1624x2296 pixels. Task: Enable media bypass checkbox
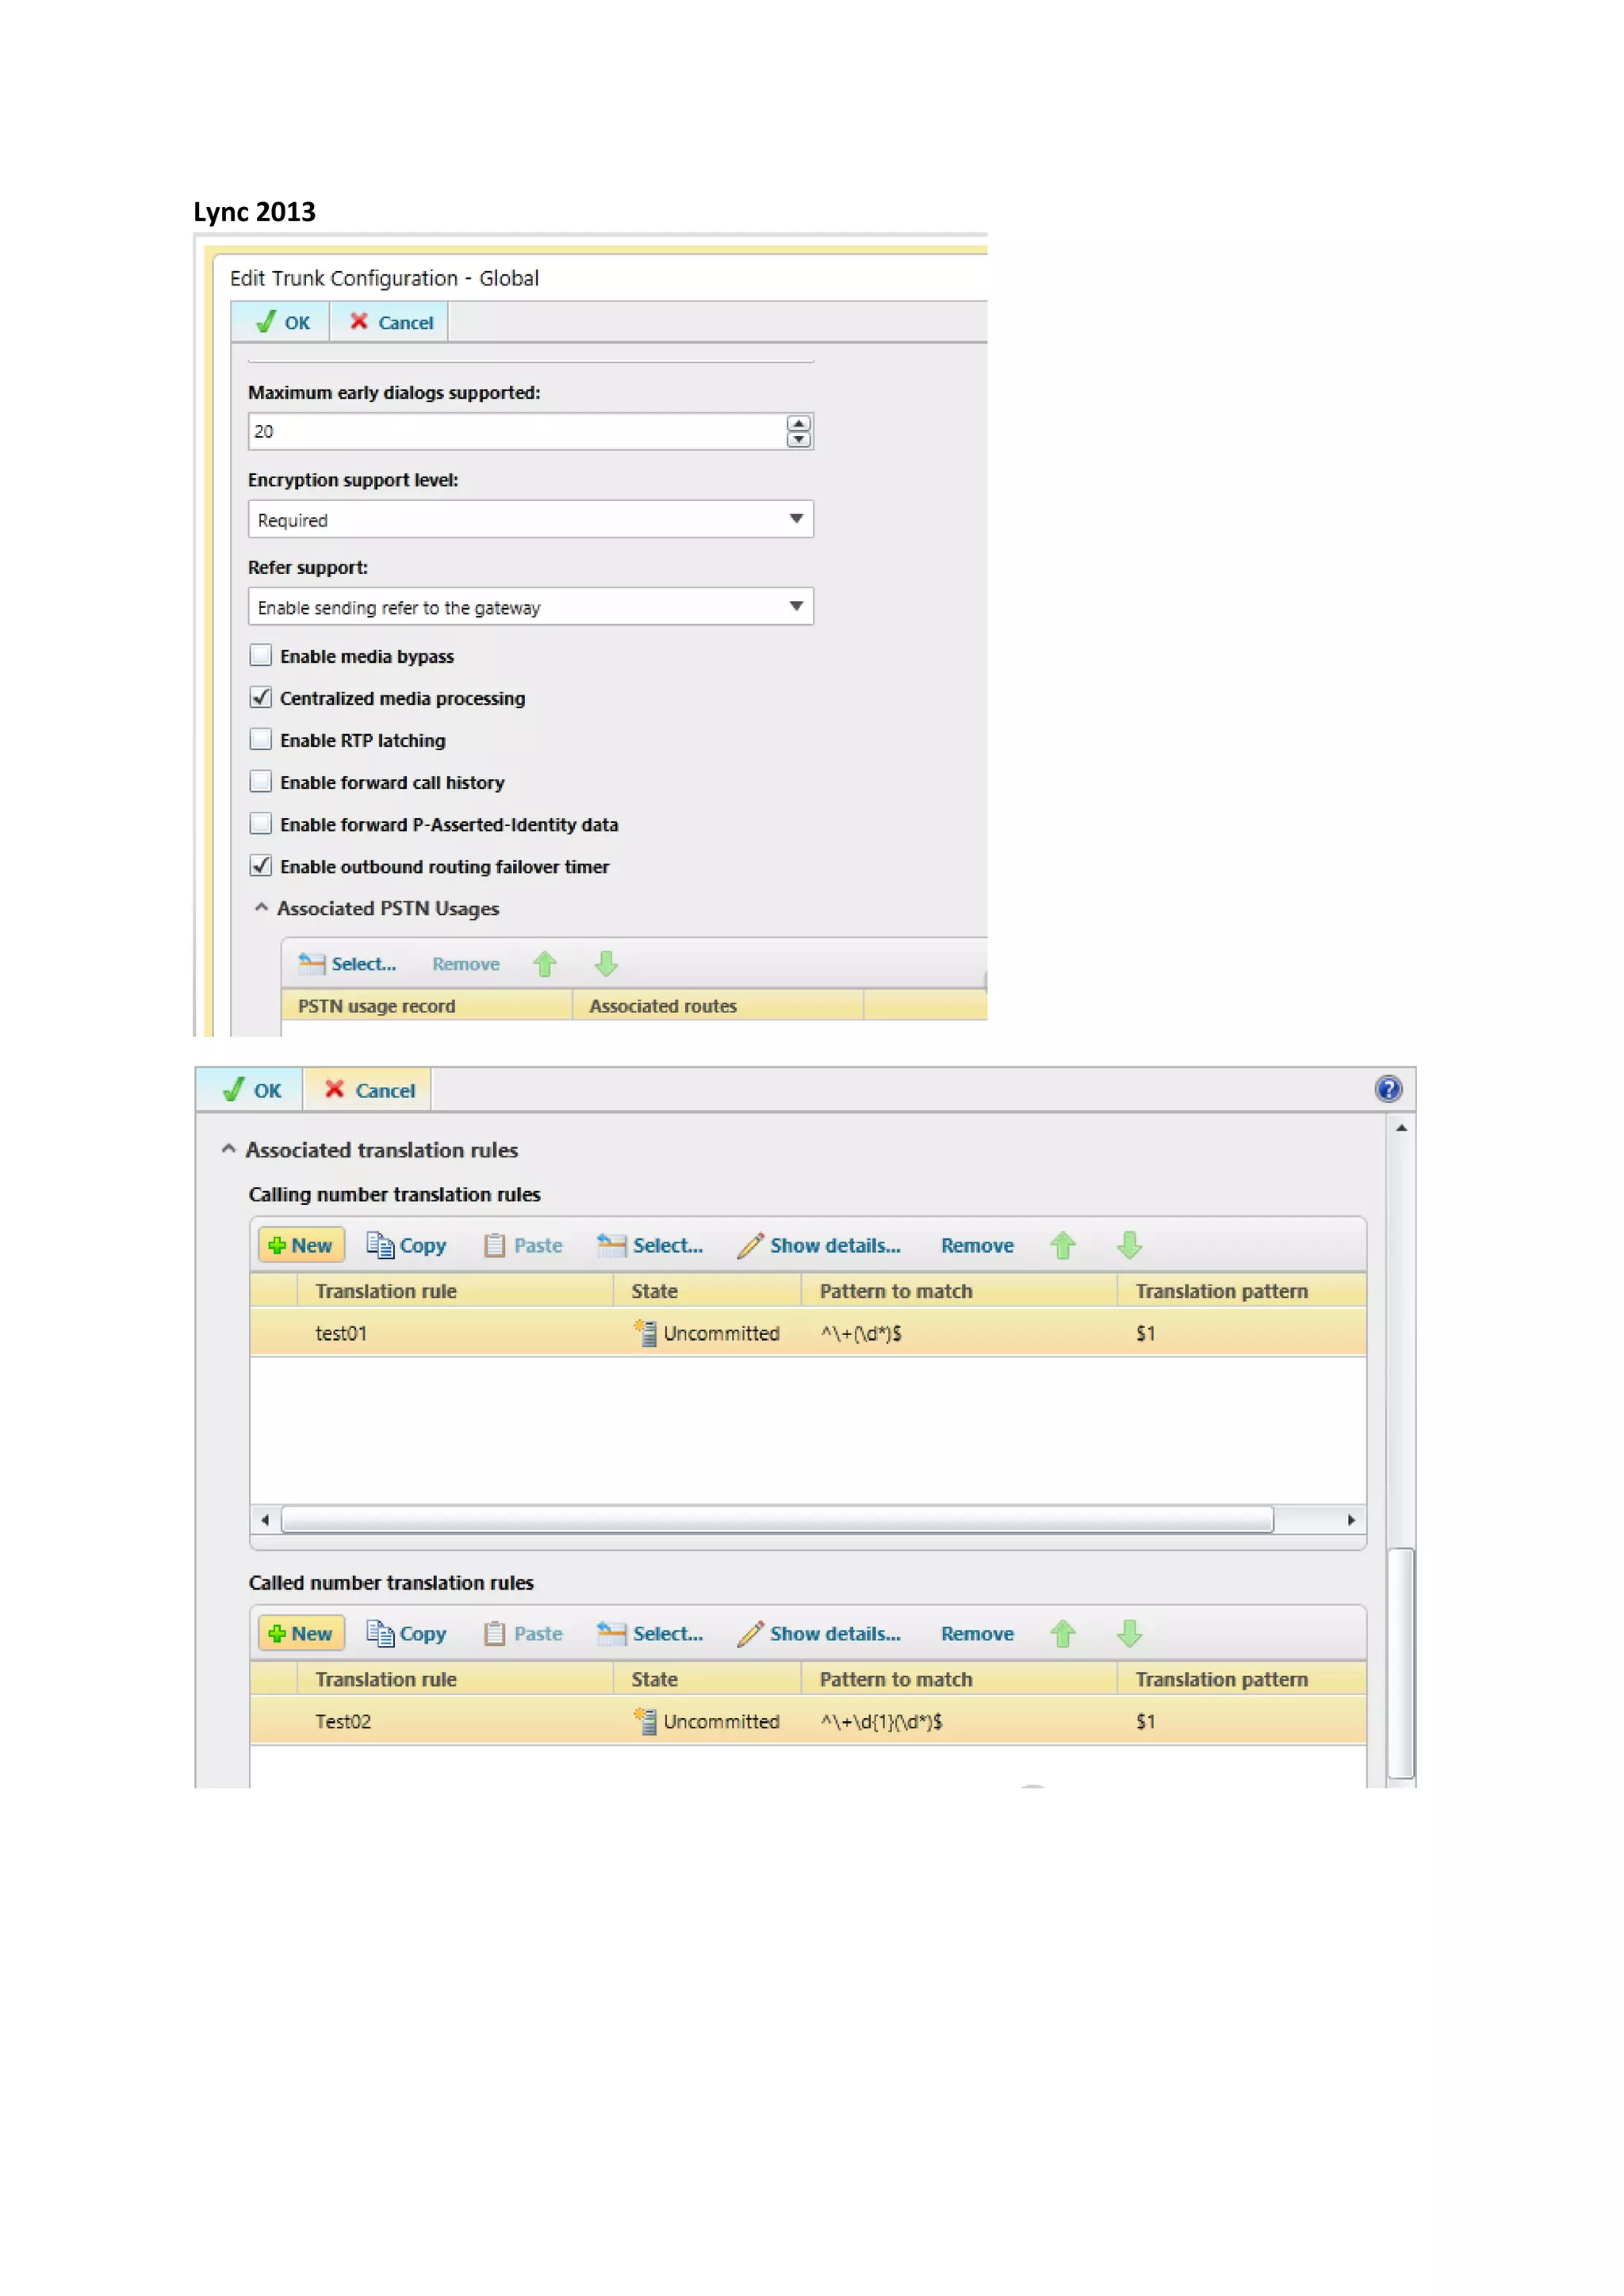click(x=261, y=656)
